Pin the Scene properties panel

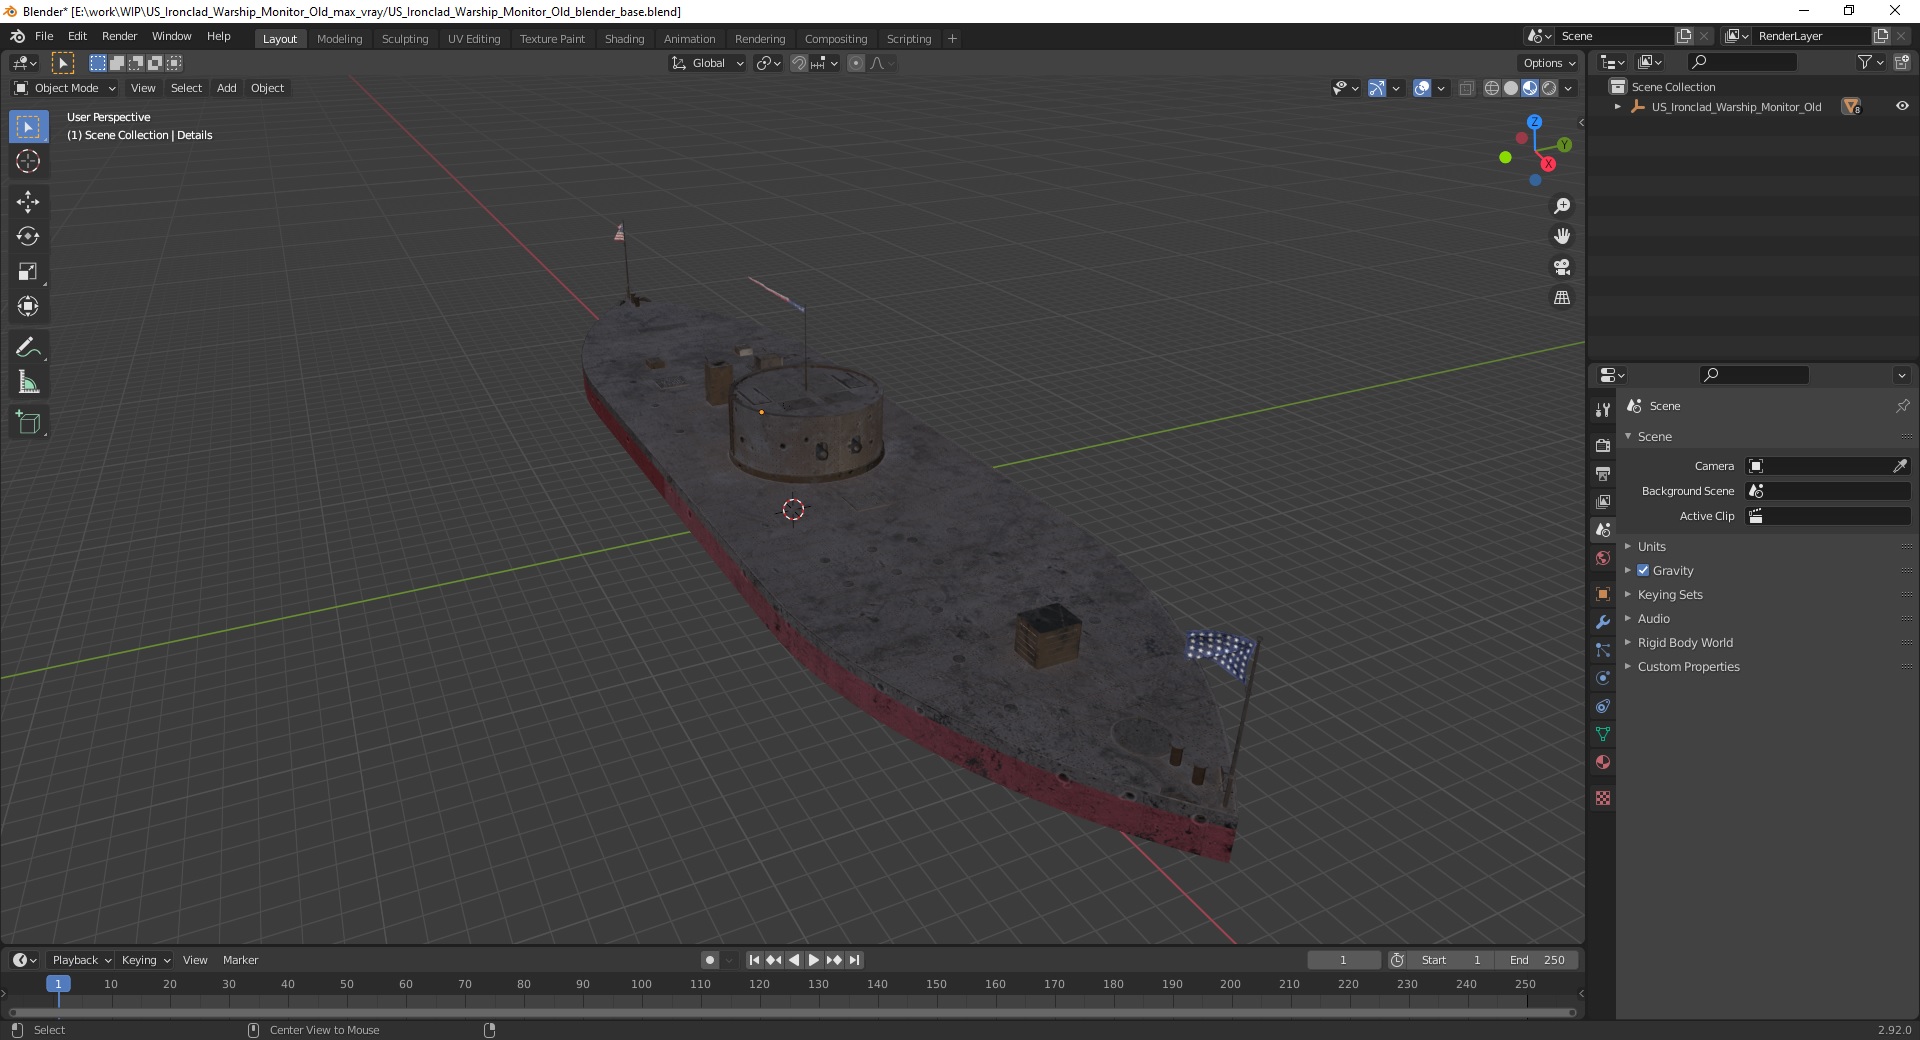click(x=1902, y=406)
